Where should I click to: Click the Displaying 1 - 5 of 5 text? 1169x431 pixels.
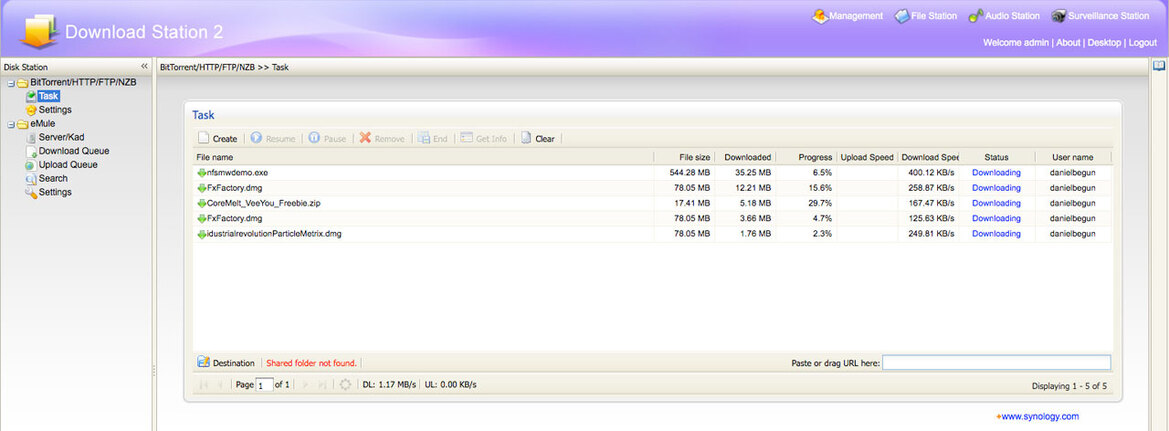[x=1069, y=386]
